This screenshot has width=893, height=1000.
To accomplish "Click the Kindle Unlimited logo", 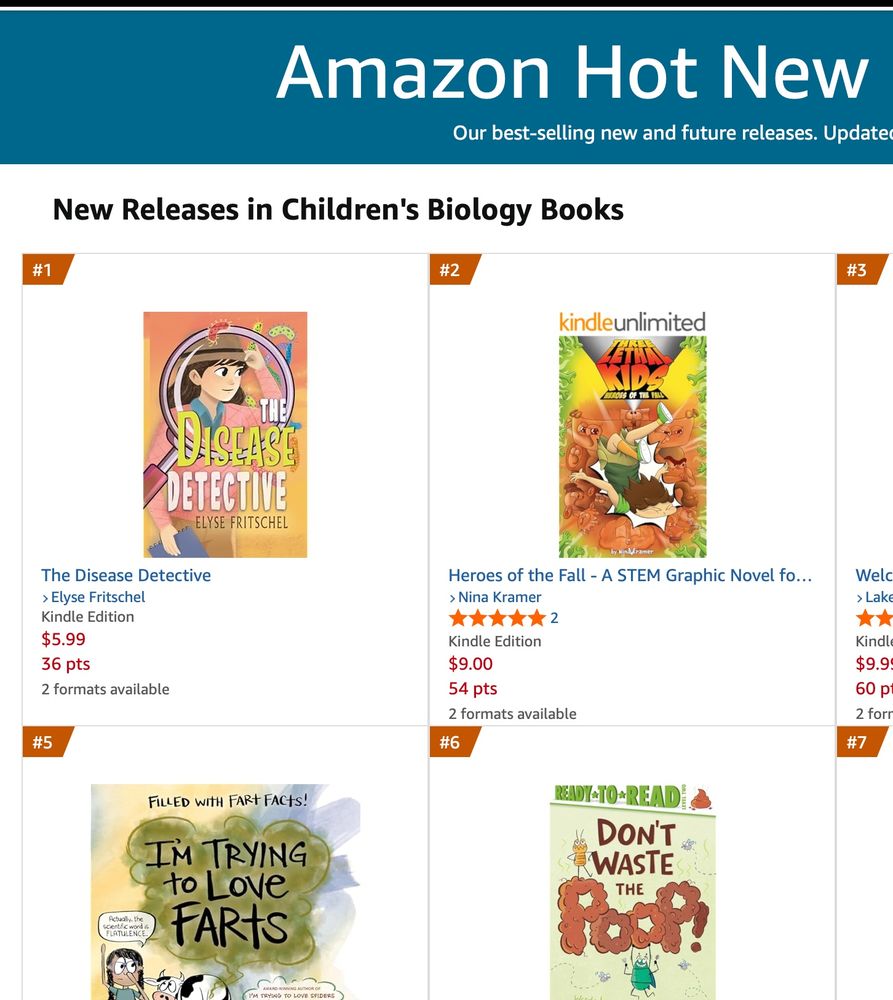I will coord(631,322).
